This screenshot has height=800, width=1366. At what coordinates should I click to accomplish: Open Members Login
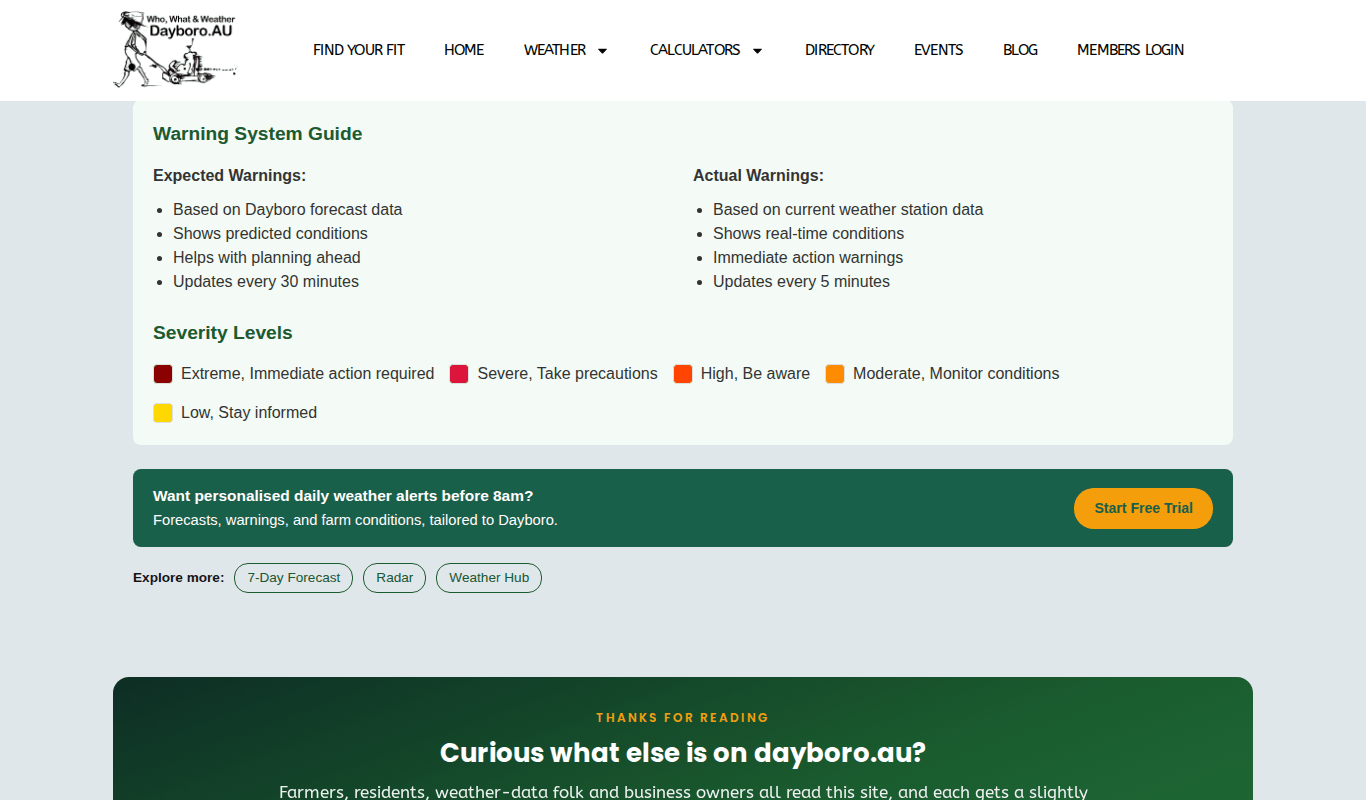tap(1130, 50)
